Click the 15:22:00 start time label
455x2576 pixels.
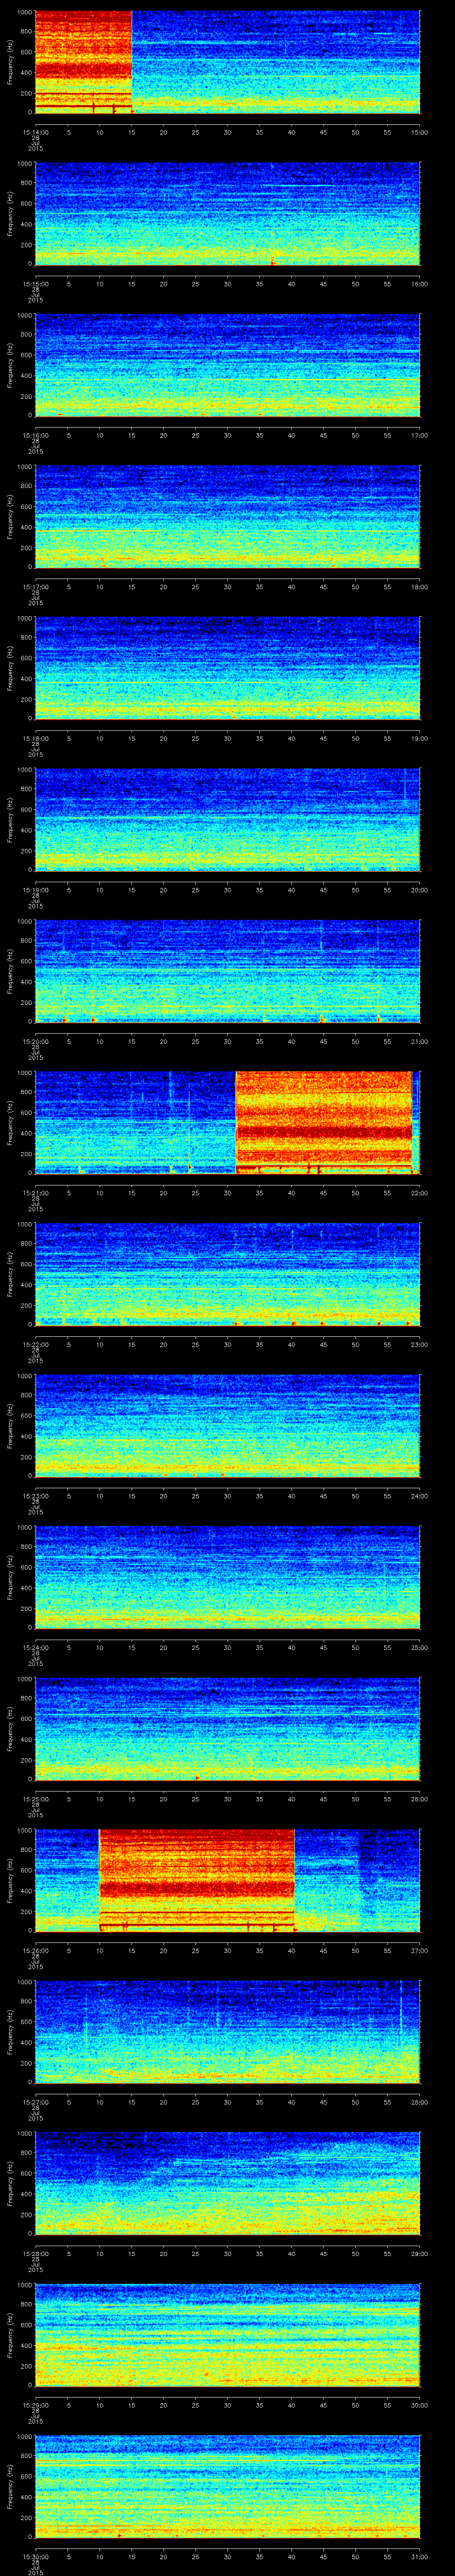coord(35,1344)
